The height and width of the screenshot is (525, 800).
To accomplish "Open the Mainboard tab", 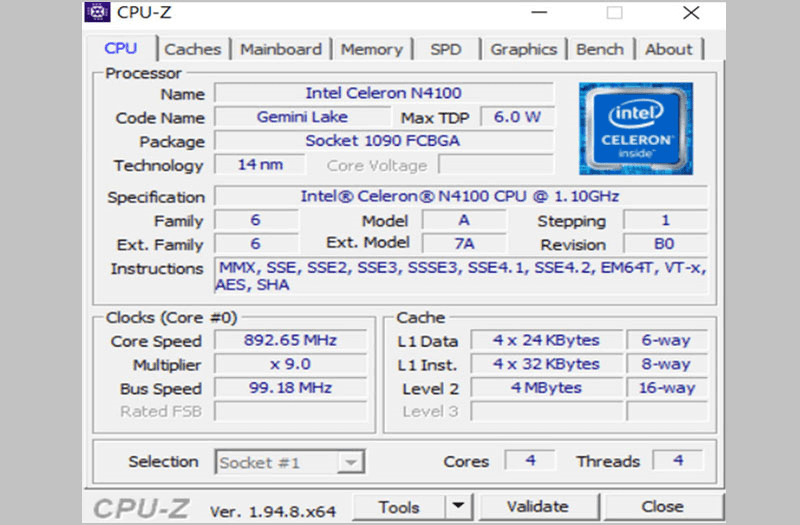I will (x=281, y=49).
